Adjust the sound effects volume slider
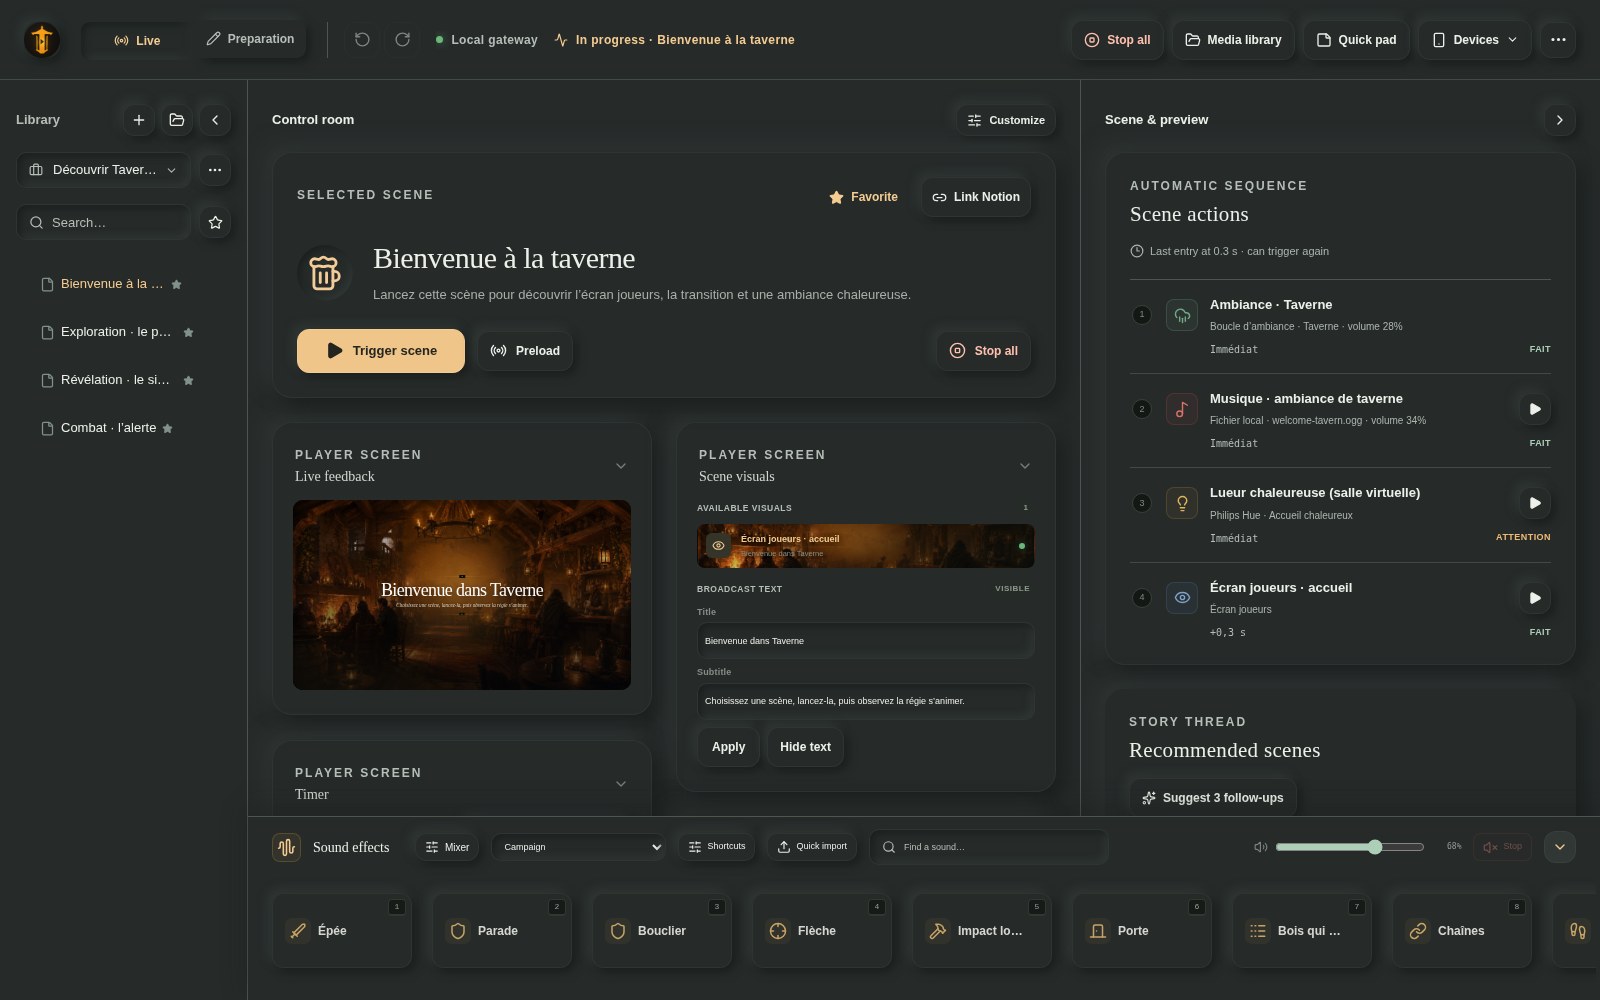 click(x=1350, y=847)
